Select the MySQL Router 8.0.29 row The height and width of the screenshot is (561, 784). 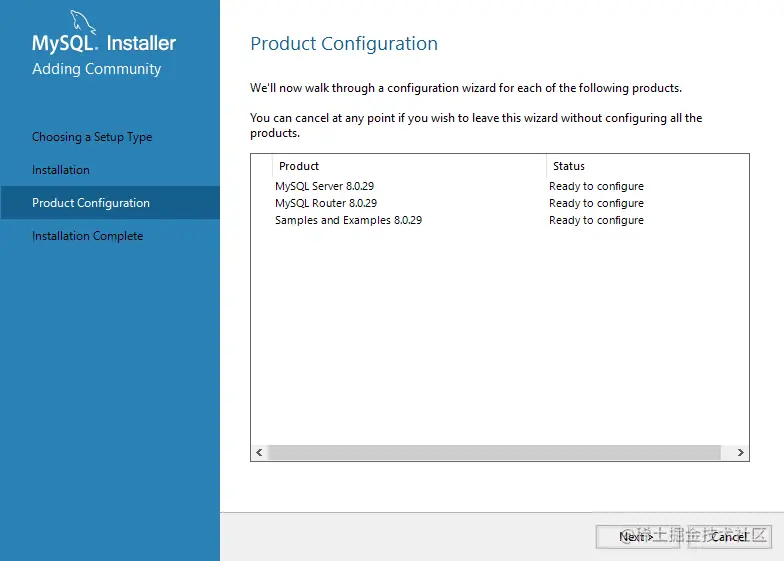pos(500,203)
